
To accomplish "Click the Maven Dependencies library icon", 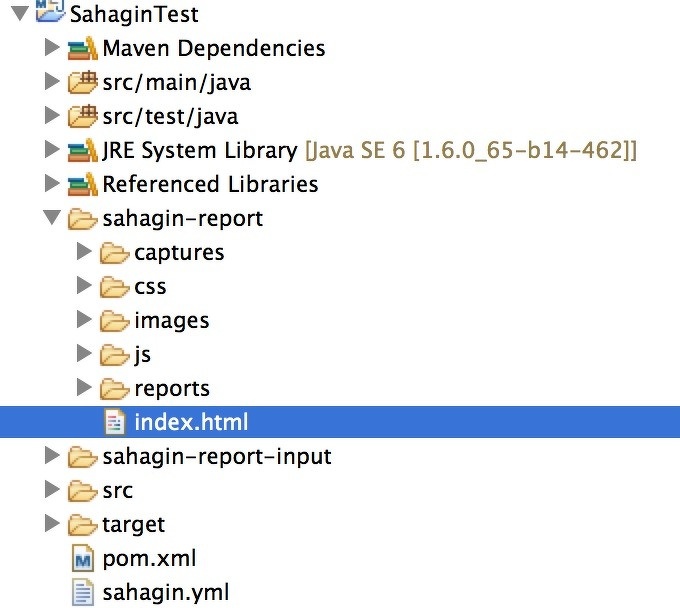I will pos(82,48).
